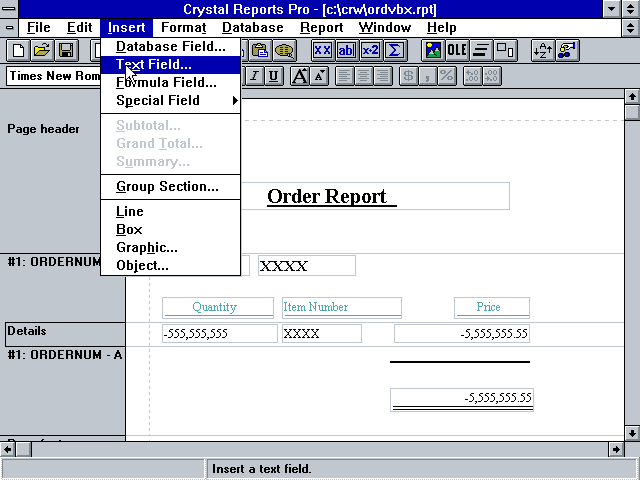Toggle currency dollar sign format
This screenshot has height=480, width=640.
pyautogui.click(x=408, y=76)
